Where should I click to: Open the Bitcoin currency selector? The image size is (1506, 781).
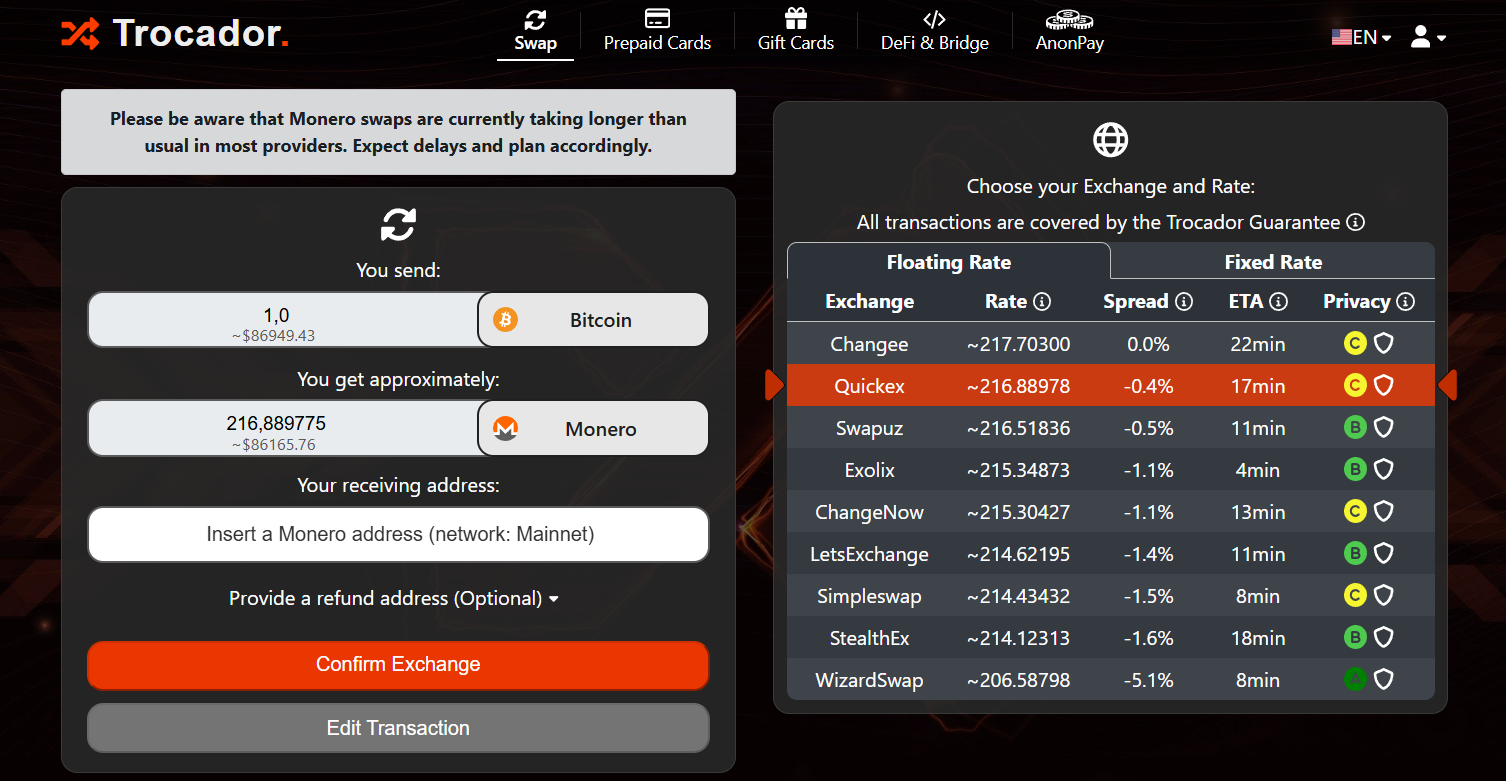[x=593, y=320]
